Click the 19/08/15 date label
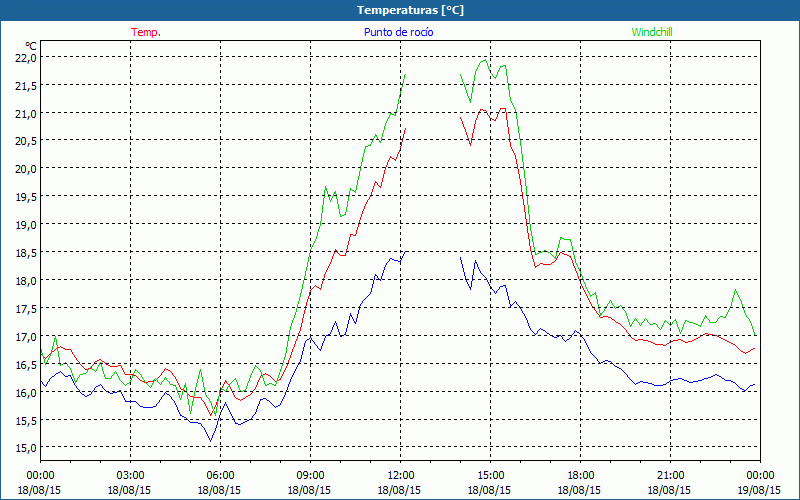Viewport: 800px width, 500px height. point(759,490)
